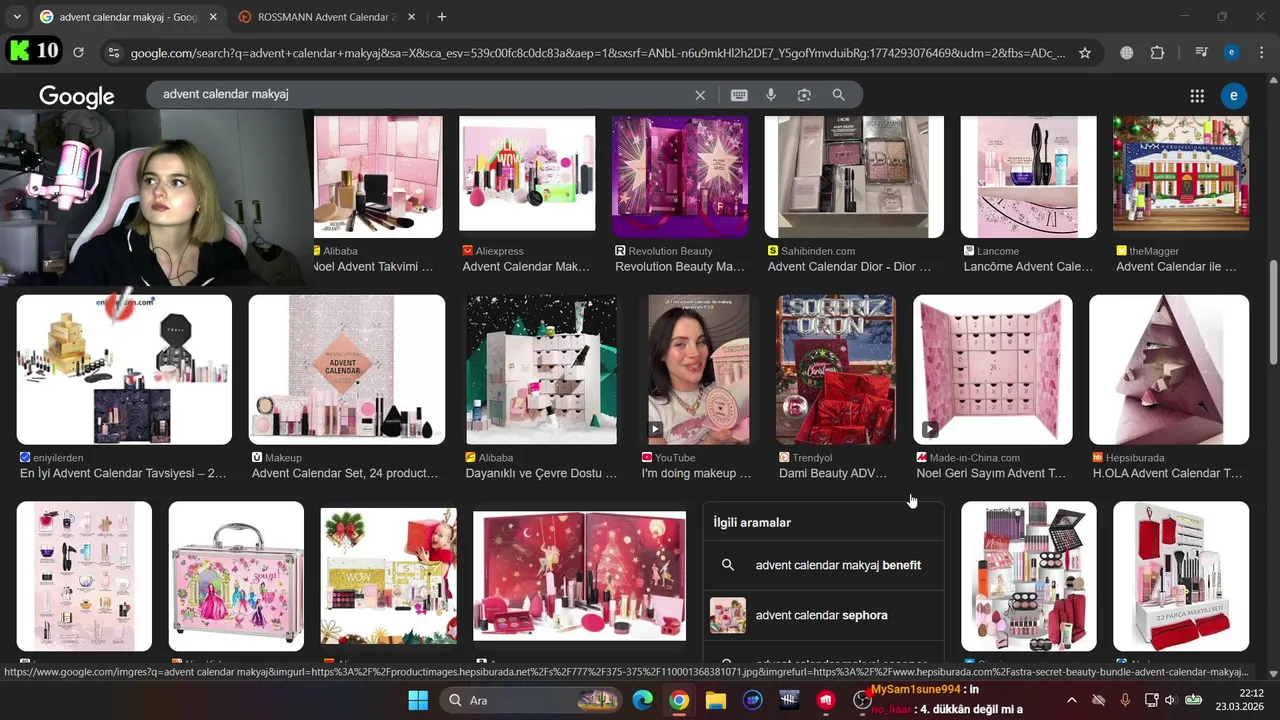Image resolution: width=1280 pixels, height=720 pixels.
Task: Open the Makeup Revolution advent calendar thumbnail
Action: coord(347,369)
